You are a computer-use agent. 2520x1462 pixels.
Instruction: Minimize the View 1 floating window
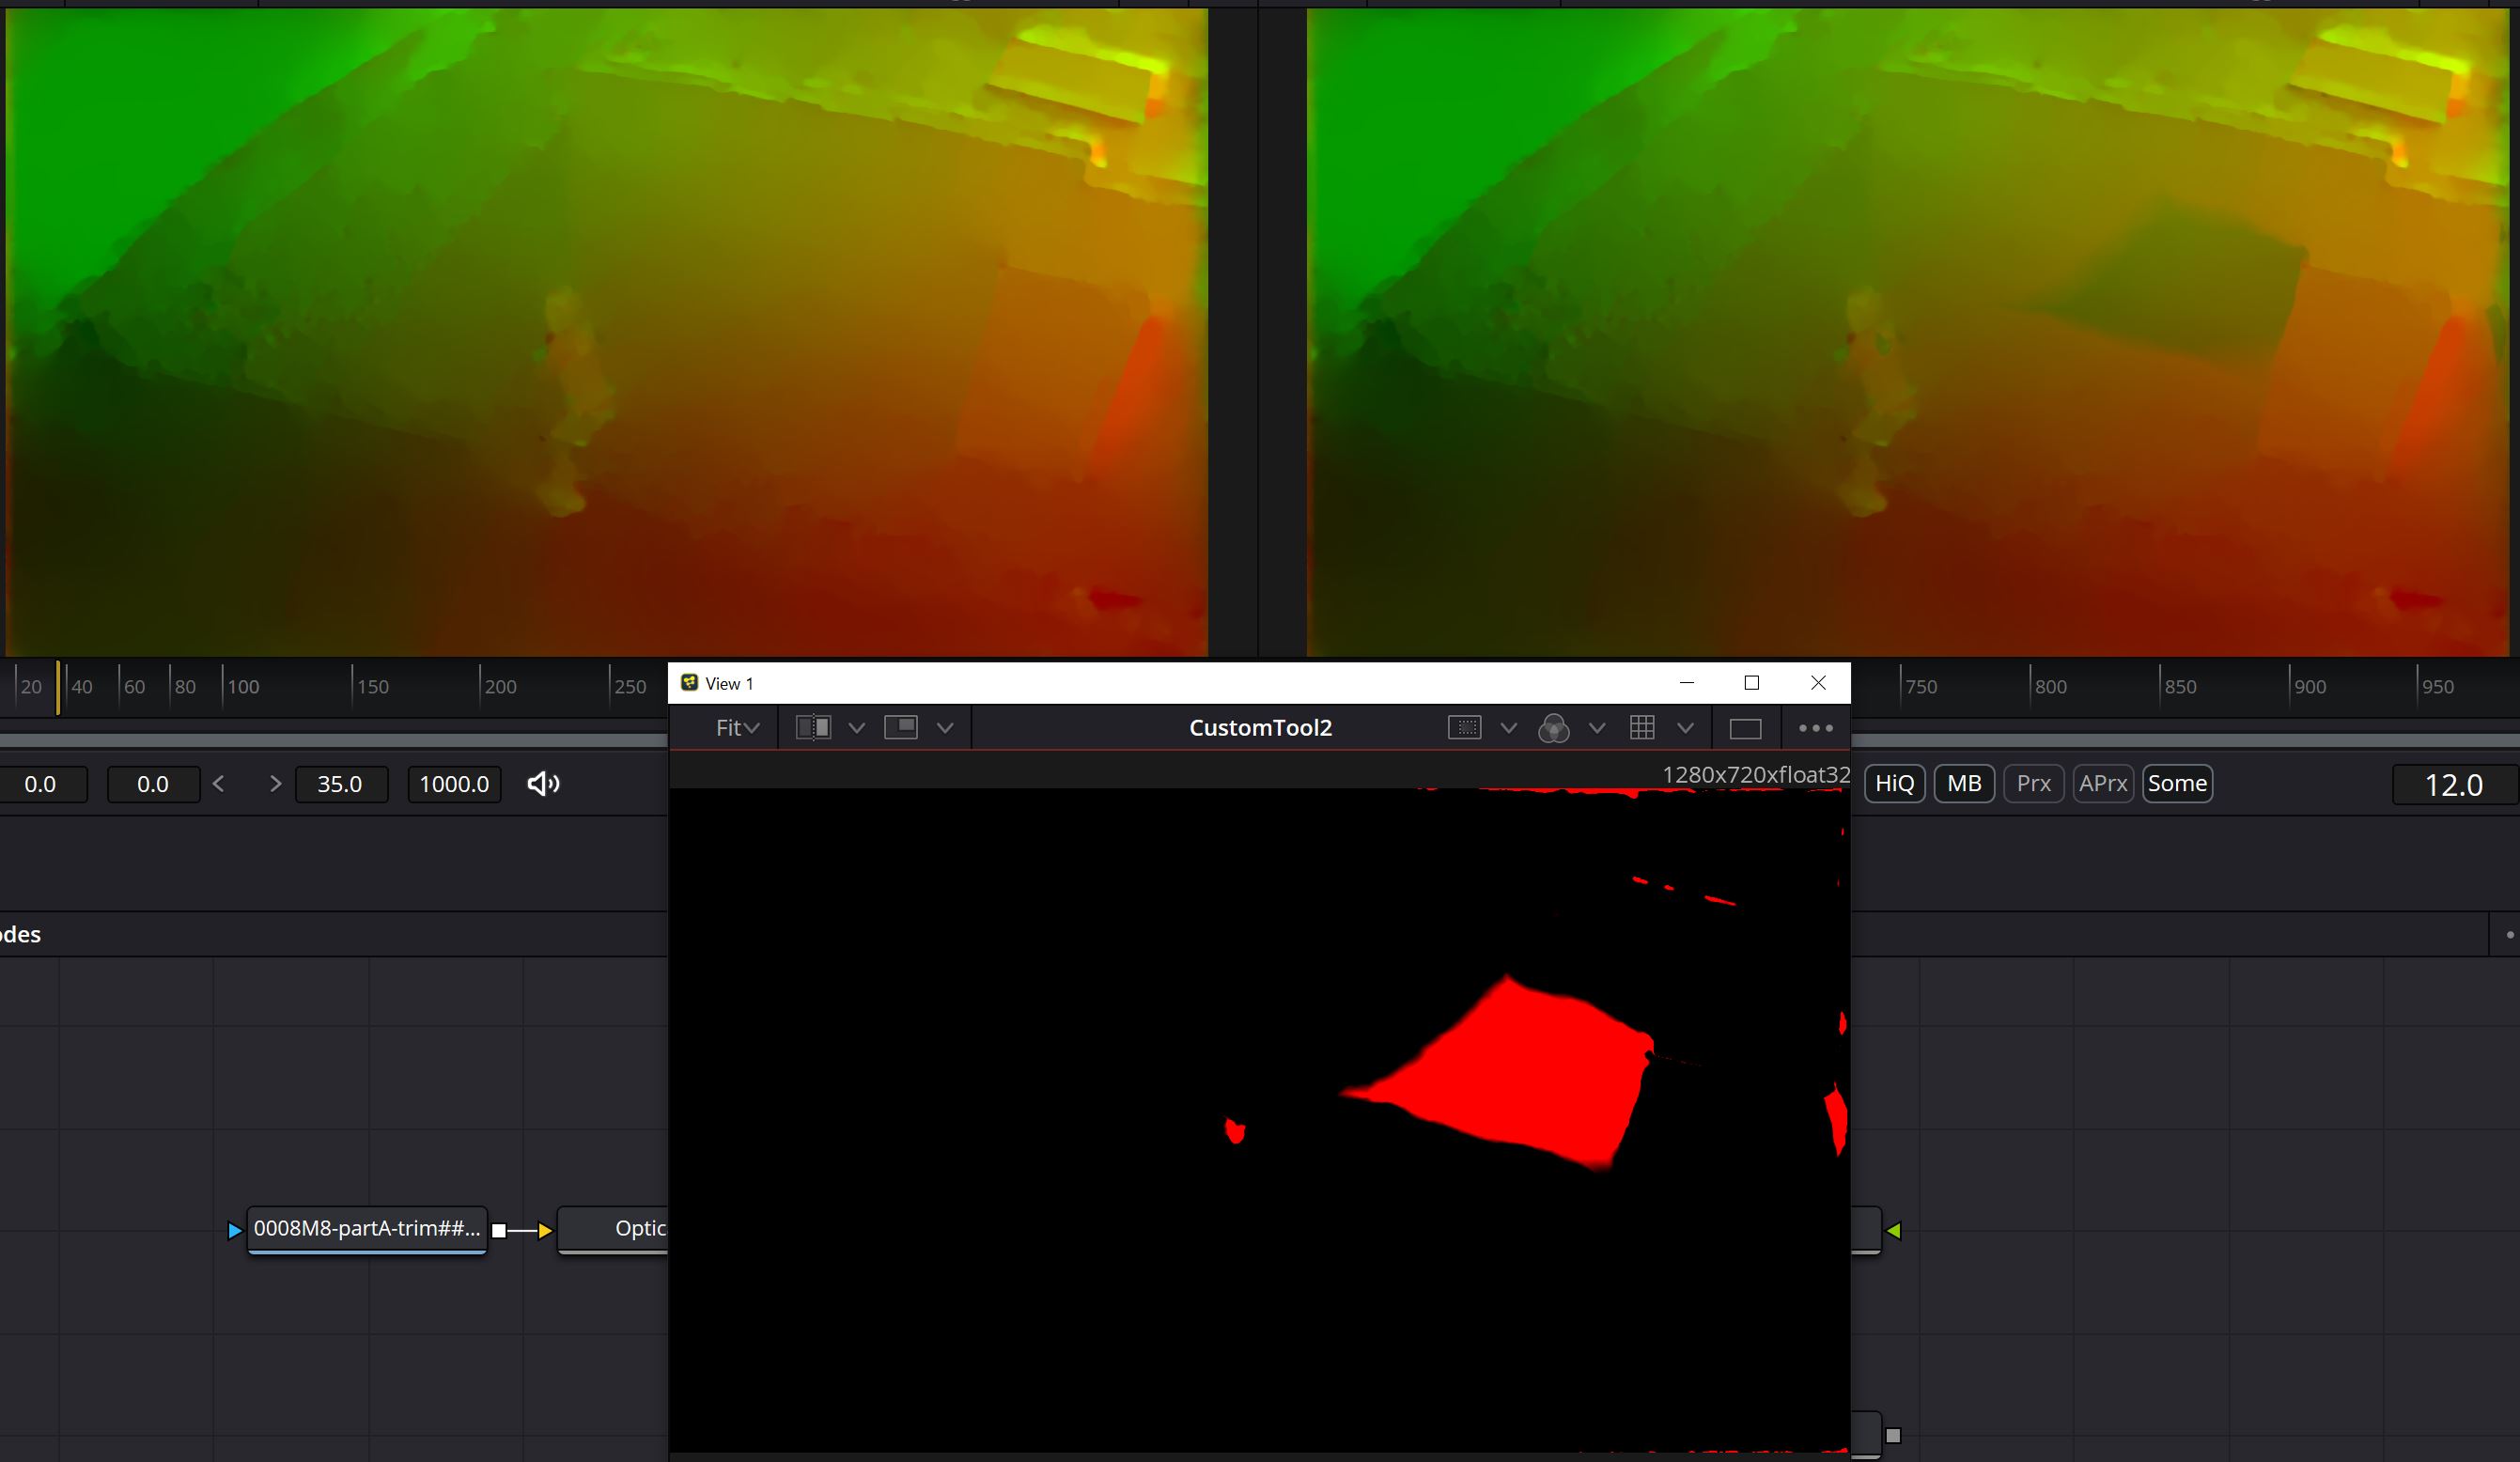tap(1687, 683)
